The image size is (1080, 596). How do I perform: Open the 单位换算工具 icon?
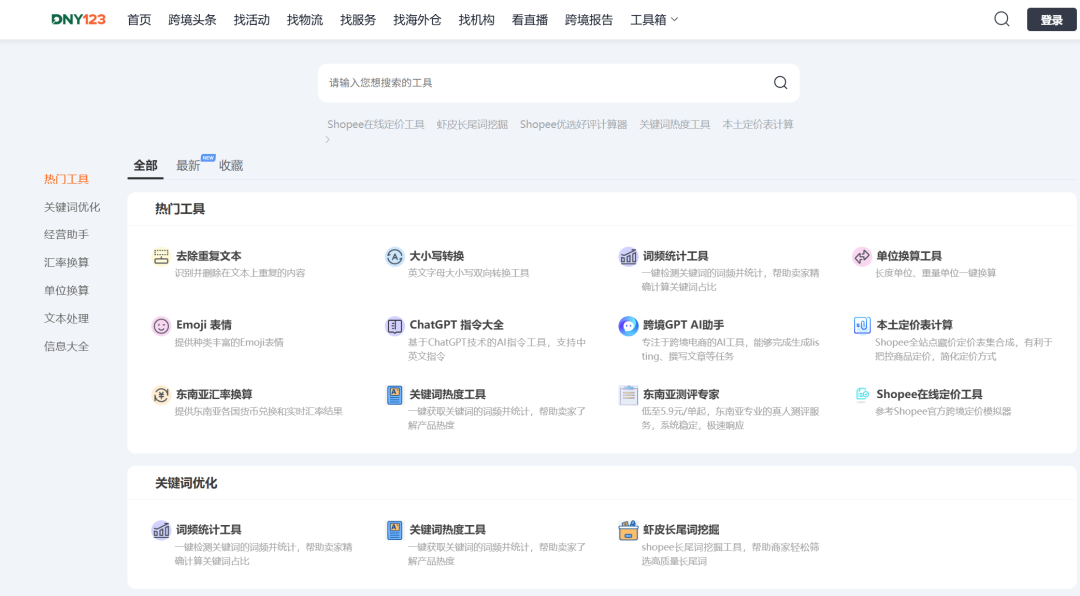[x=862, y=256]
